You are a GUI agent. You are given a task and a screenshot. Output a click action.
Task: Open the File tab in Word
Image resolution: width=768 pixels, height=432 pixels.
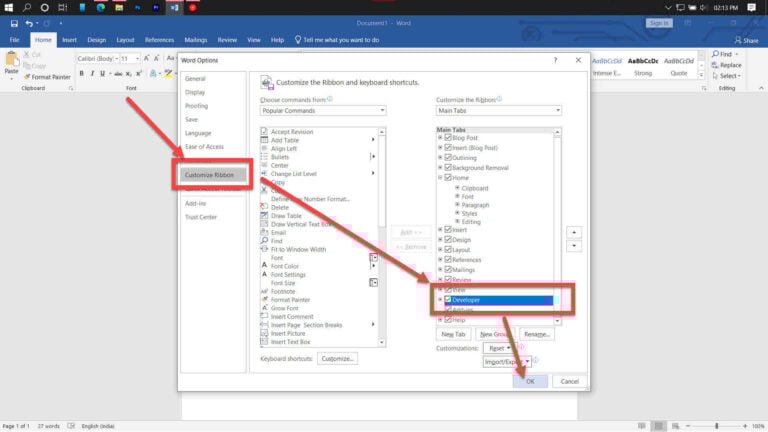15,40
